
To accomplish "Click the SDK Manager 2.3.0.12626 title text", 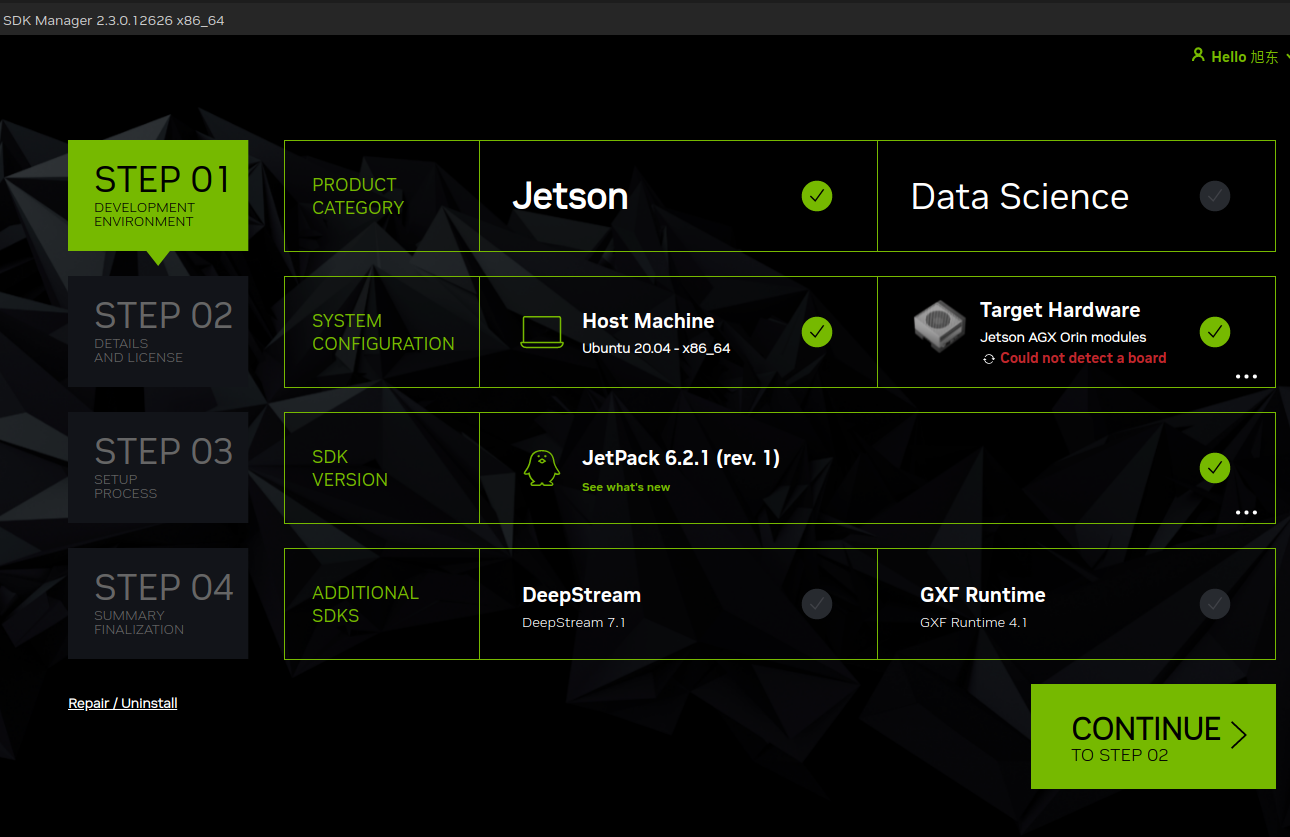I will click(113, 20).
